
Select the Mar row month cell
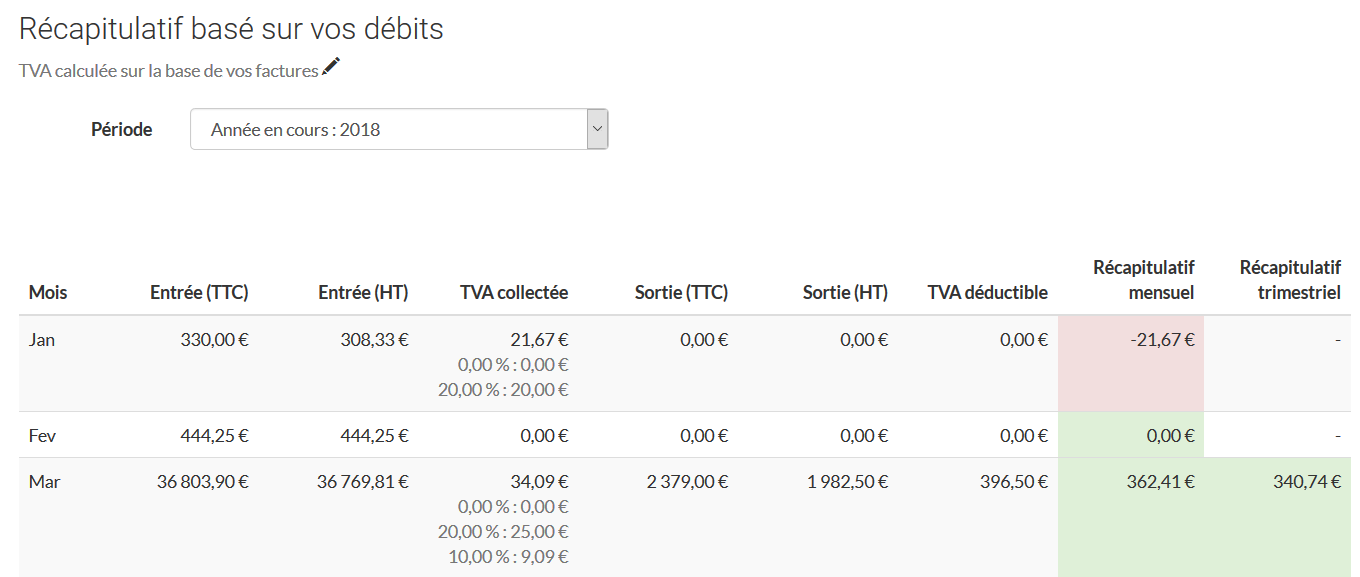[x=44, y=482]
